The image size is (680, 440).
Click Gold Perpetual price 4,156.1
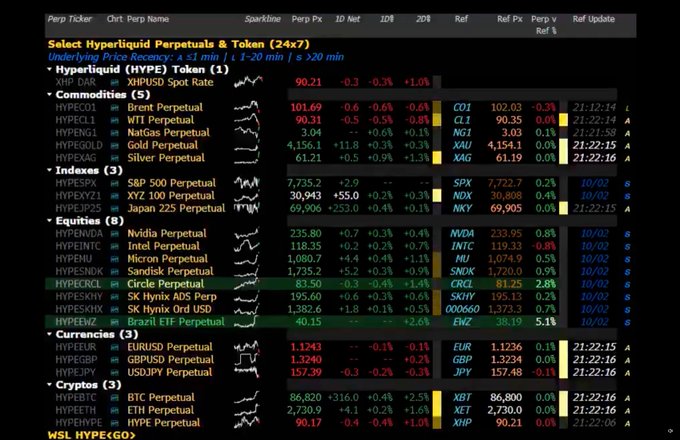pyautogui.click(x=304, y=145)
